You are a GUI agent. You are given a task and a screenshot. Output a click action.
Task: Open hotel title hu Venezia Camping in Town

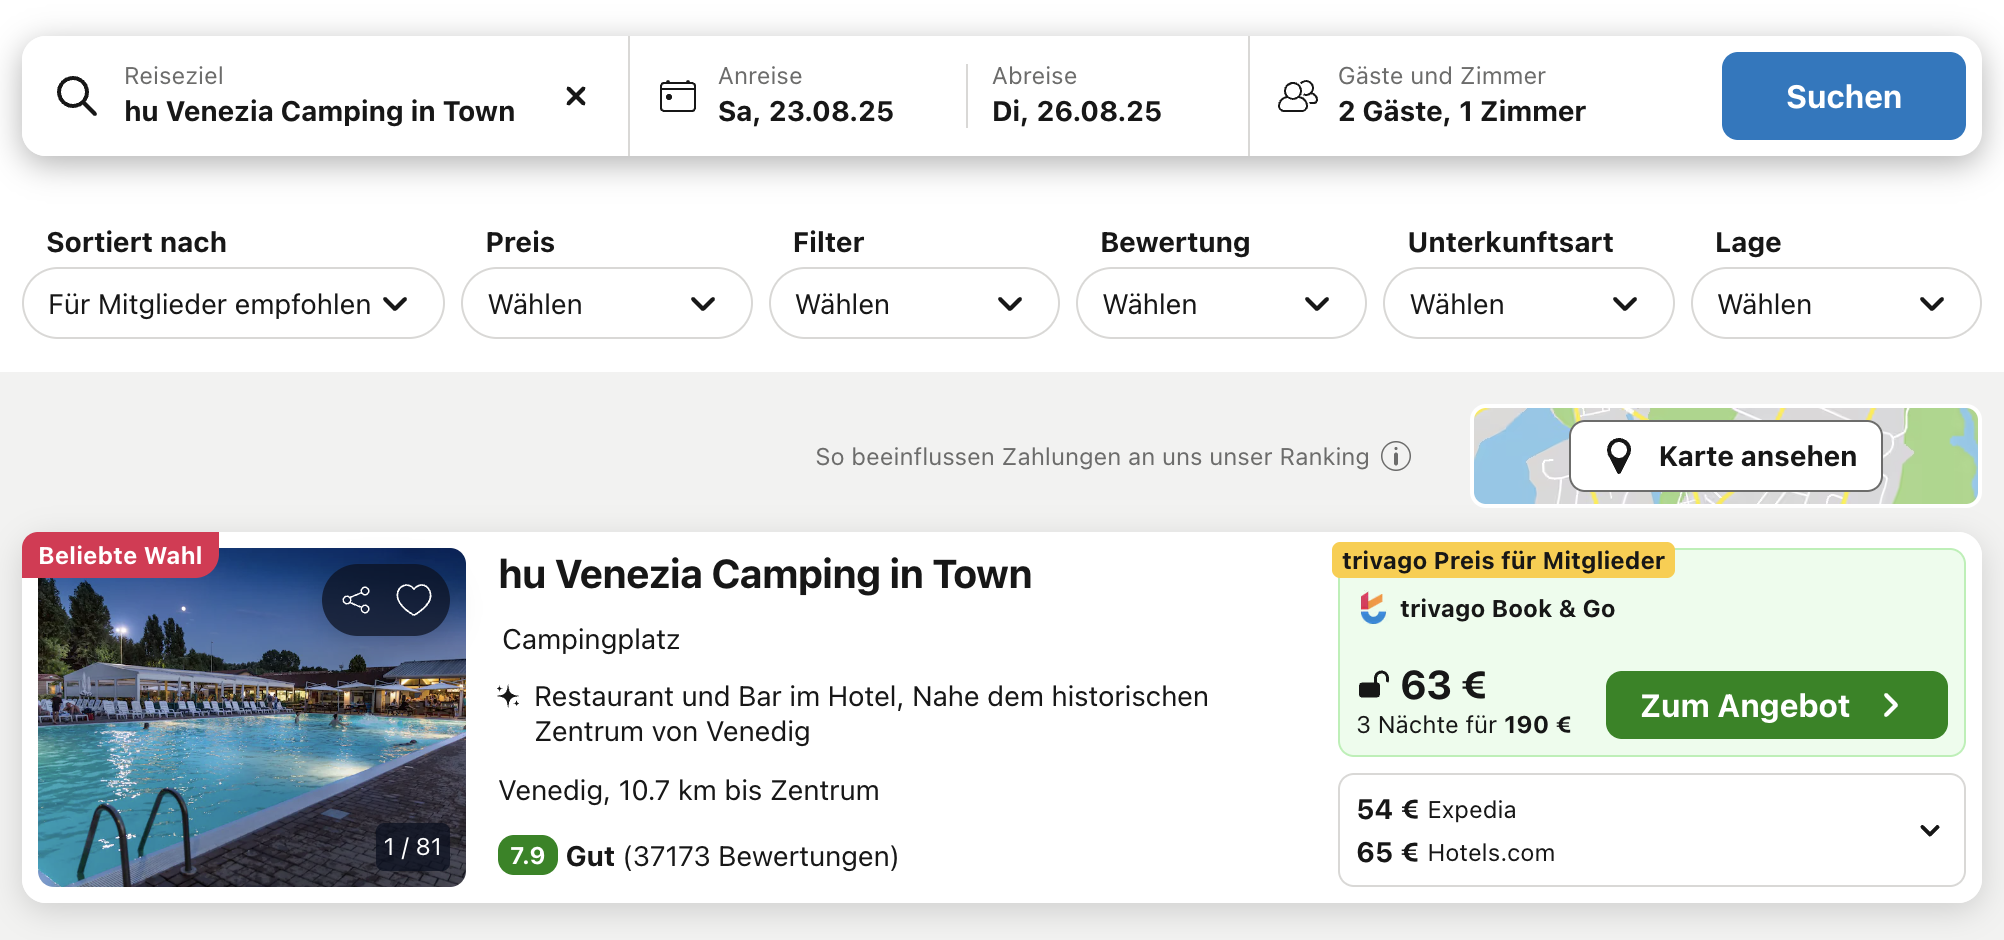[765, 575]
